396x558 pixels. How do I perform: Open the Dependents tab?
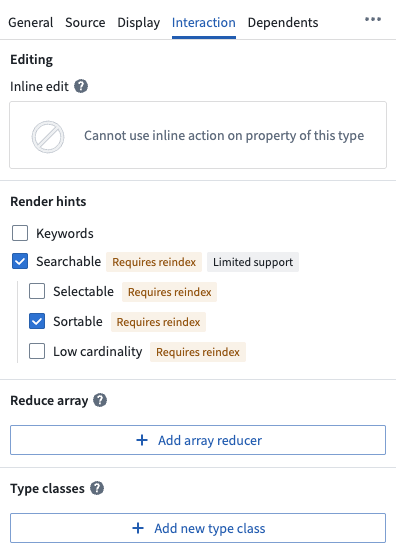(283, 23)
